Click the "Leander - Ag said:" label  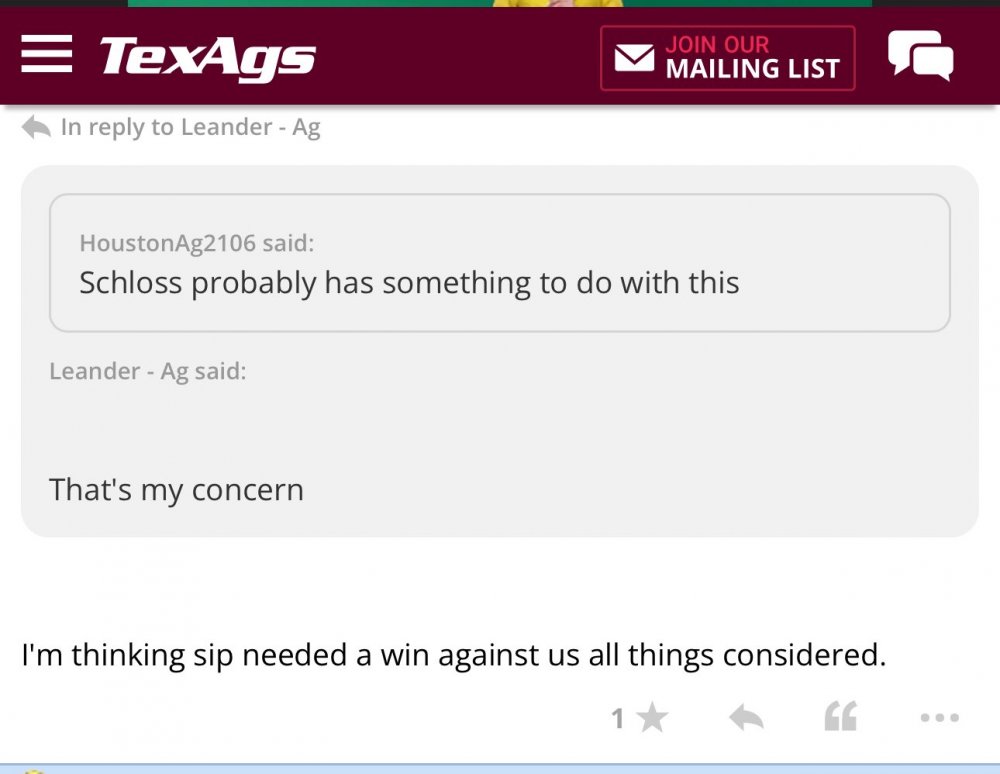pos(147,371)
